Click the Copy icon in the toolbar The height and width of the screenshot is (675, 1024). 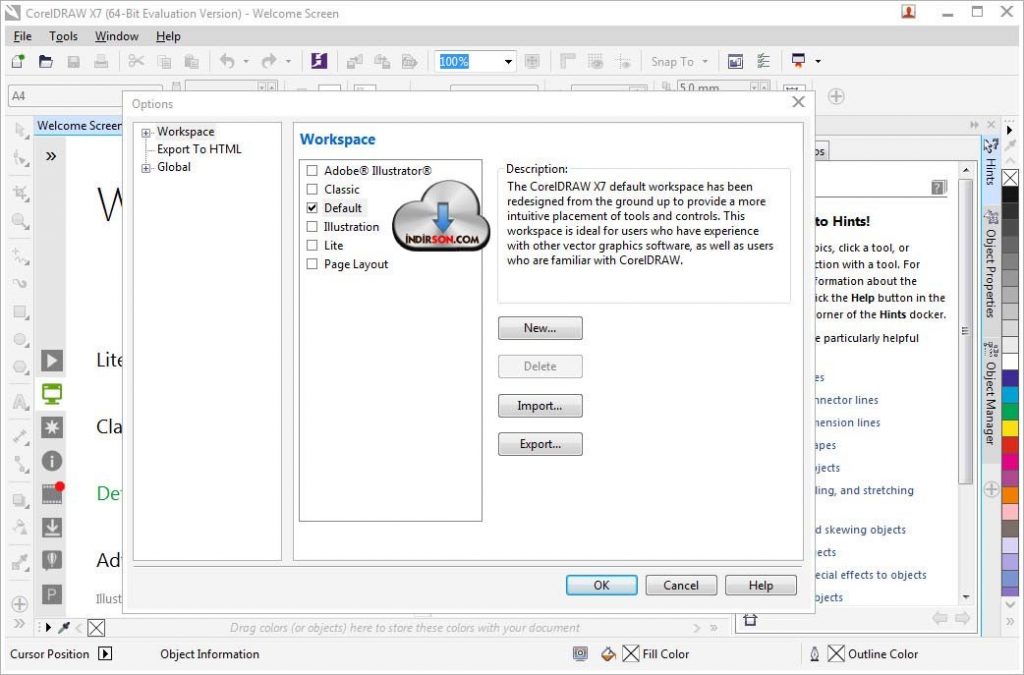(164, 61)
